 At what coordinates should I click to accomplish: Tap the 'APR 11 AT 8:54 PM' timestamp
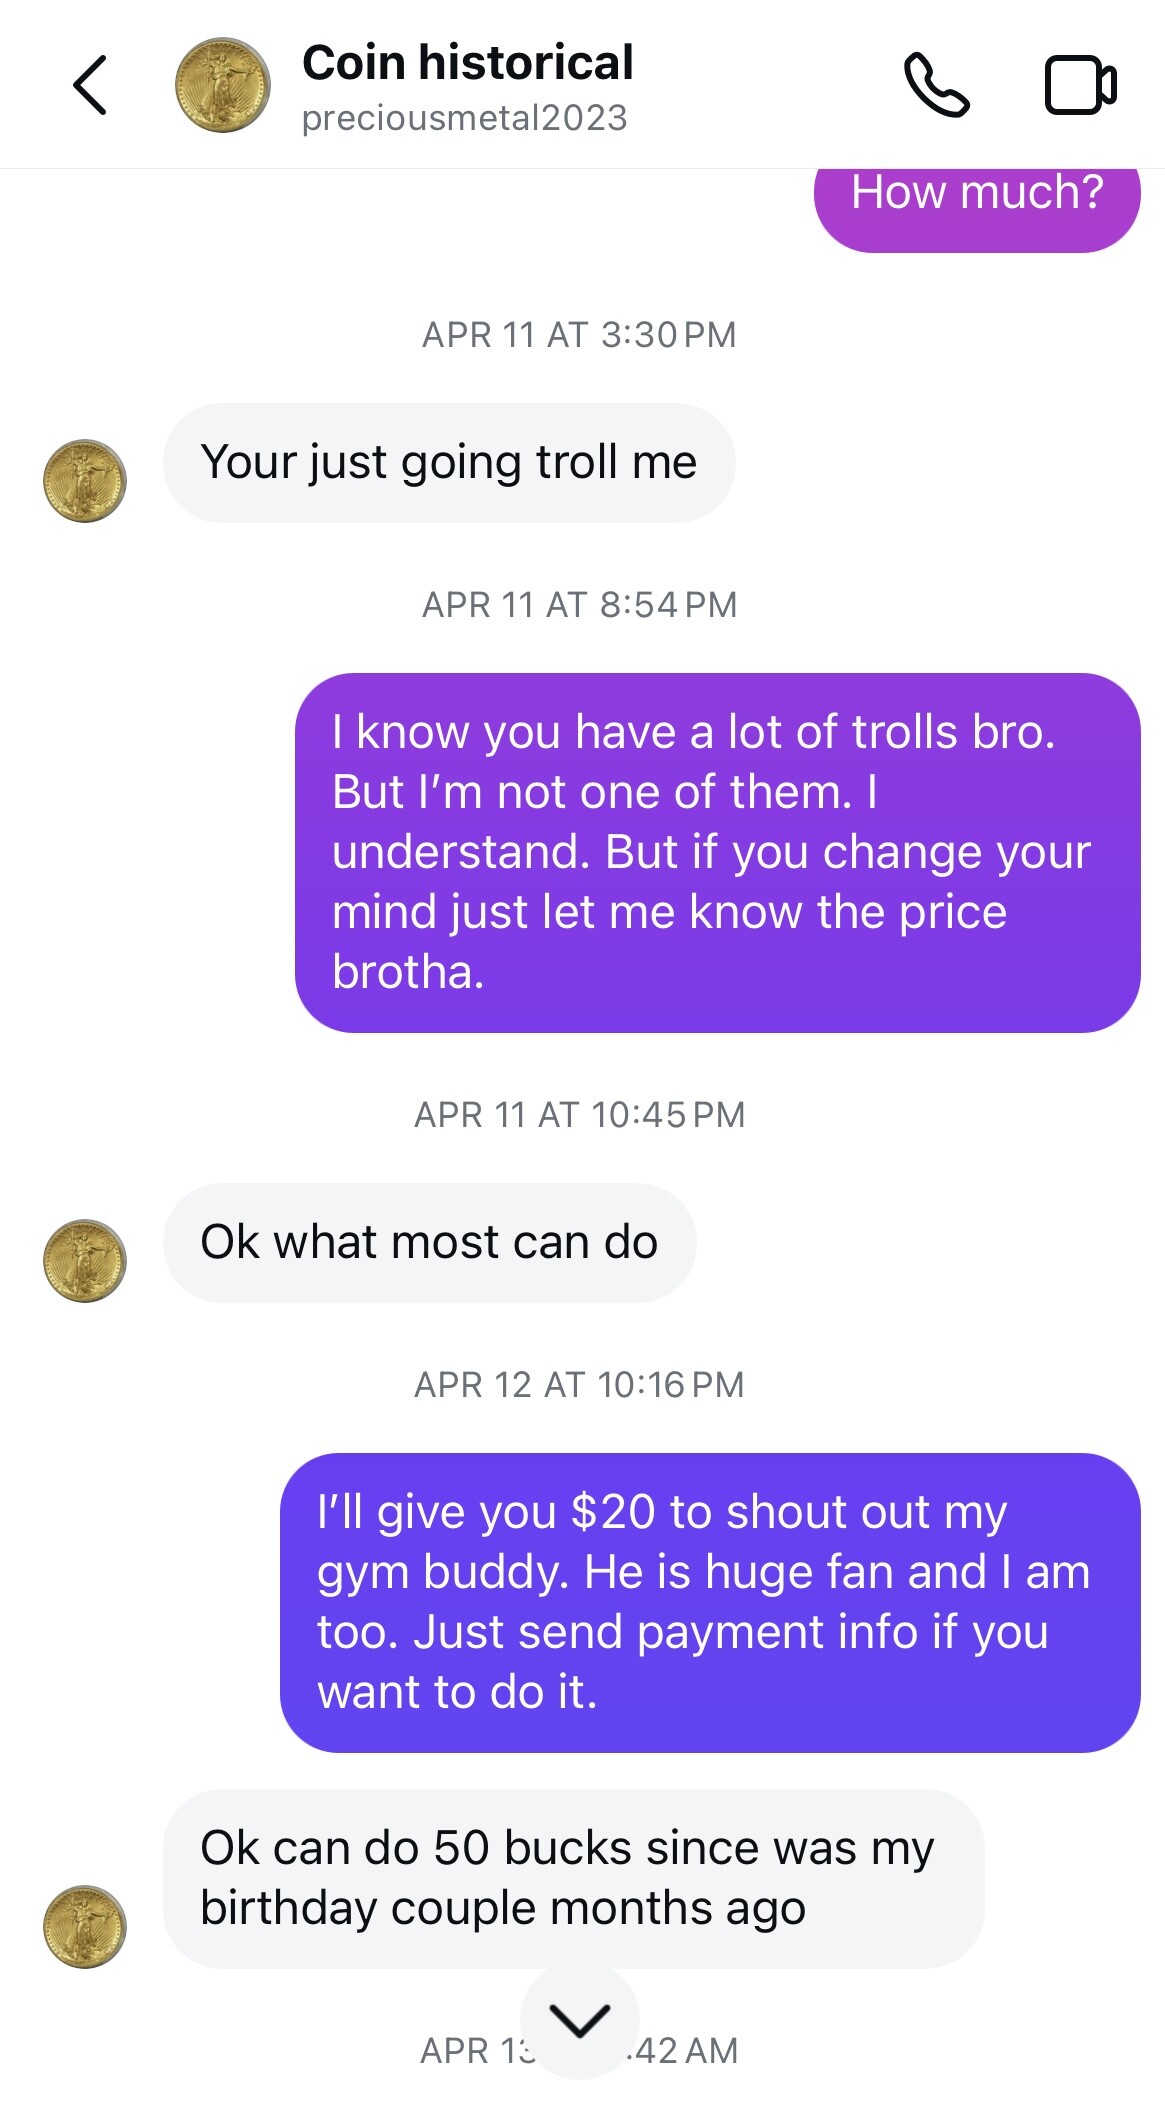click(x=579, y=605)
